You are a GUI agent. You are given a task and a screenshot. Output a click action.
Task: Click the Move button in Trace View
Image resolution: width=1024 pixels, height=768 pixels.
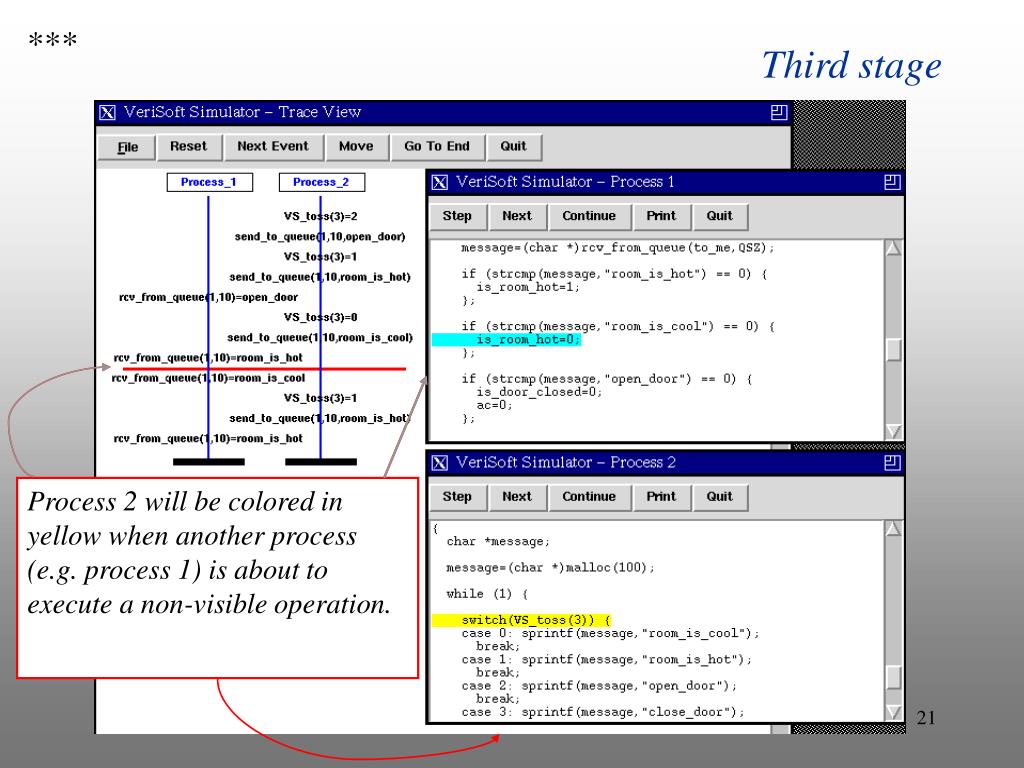coord(356,147)
